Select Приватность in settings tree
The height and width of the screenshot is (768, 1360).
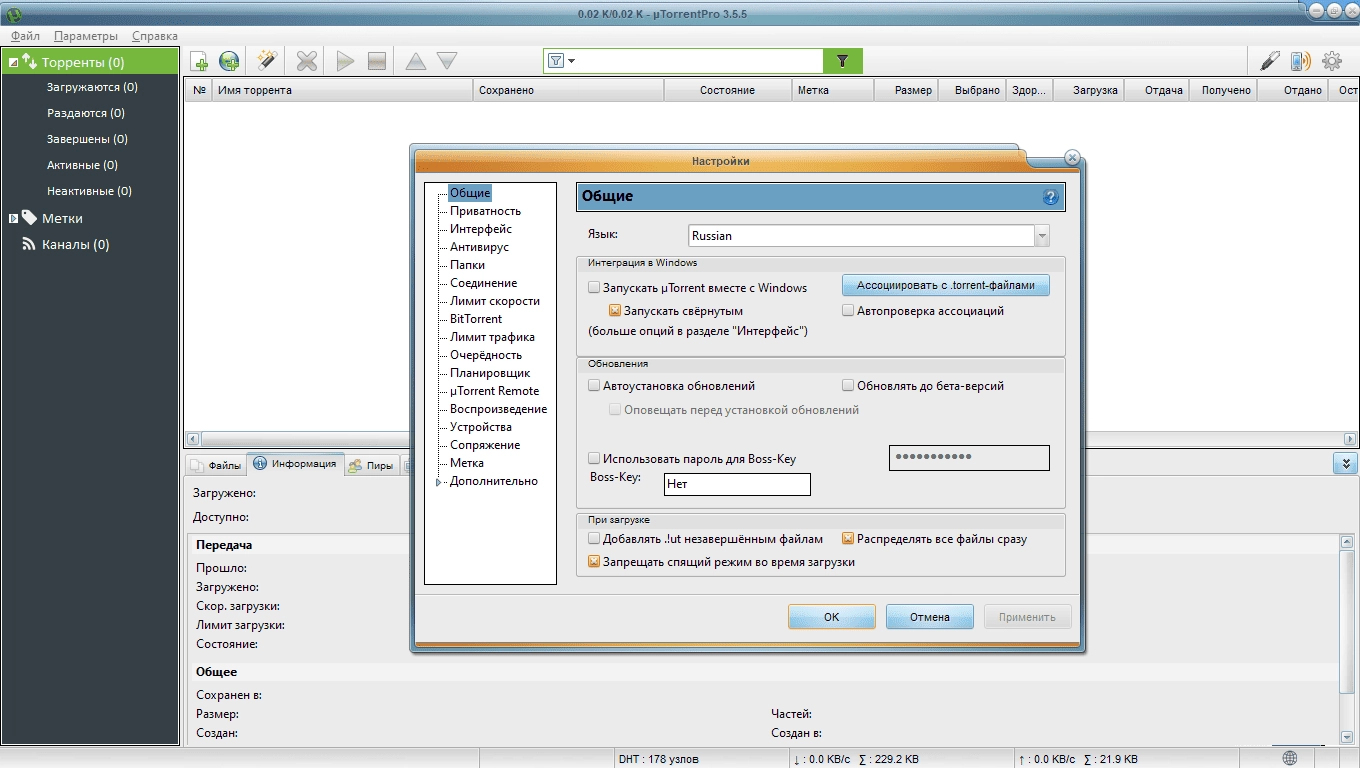[x=485, y=211]
